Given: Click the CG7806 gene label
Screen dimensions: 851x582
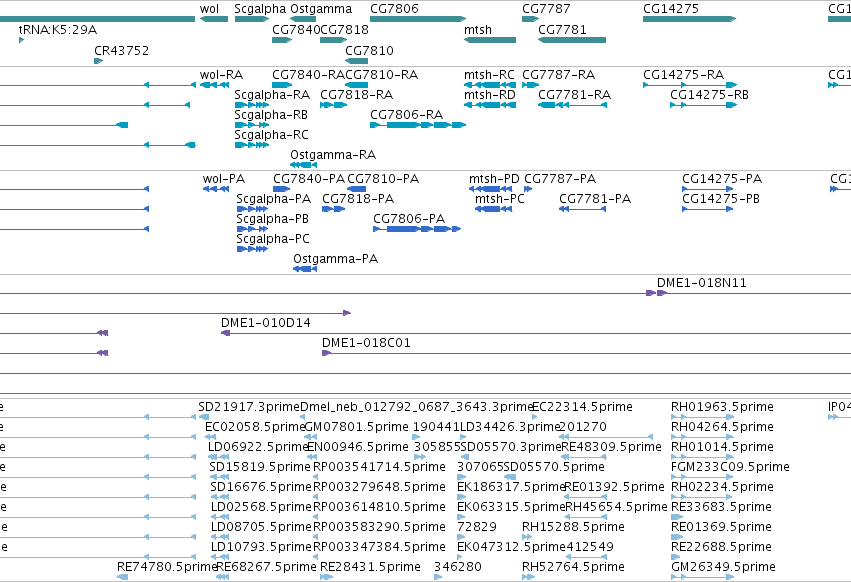Looking at the screenshot, I should coord(394,9).
